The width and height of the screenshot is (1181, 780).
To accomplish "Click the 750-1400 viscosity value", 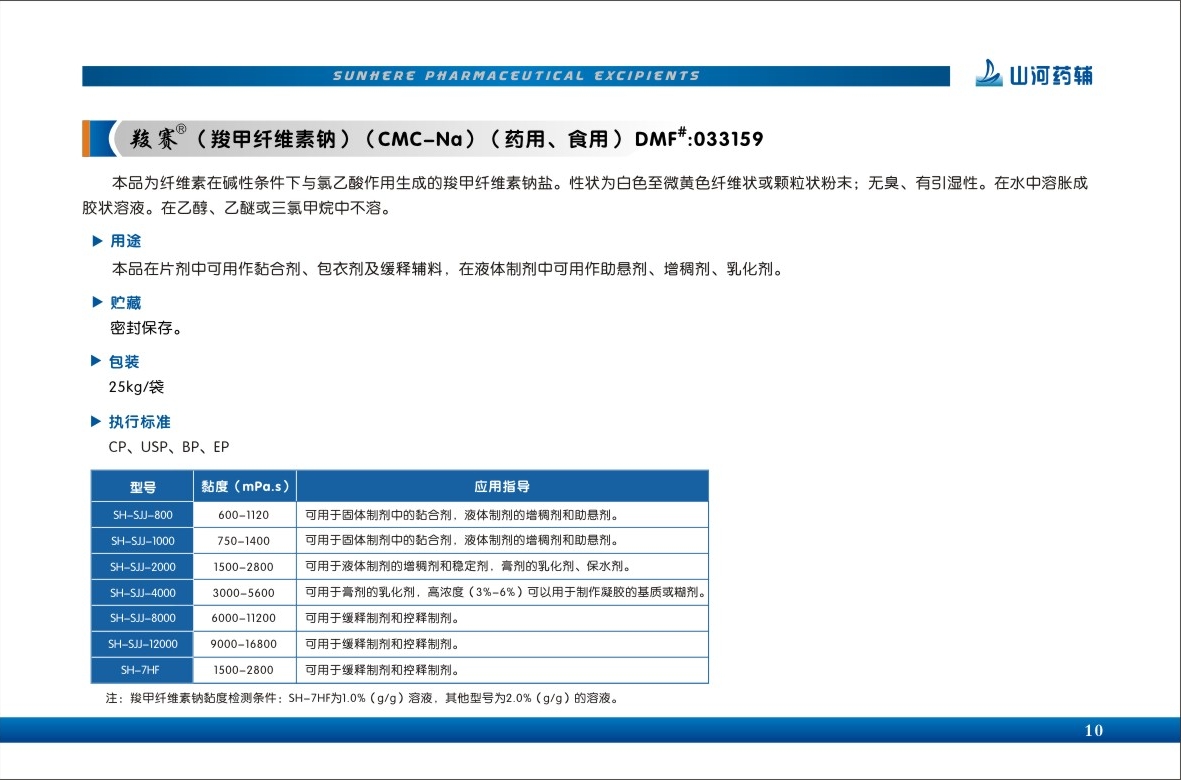I will 243,541.
